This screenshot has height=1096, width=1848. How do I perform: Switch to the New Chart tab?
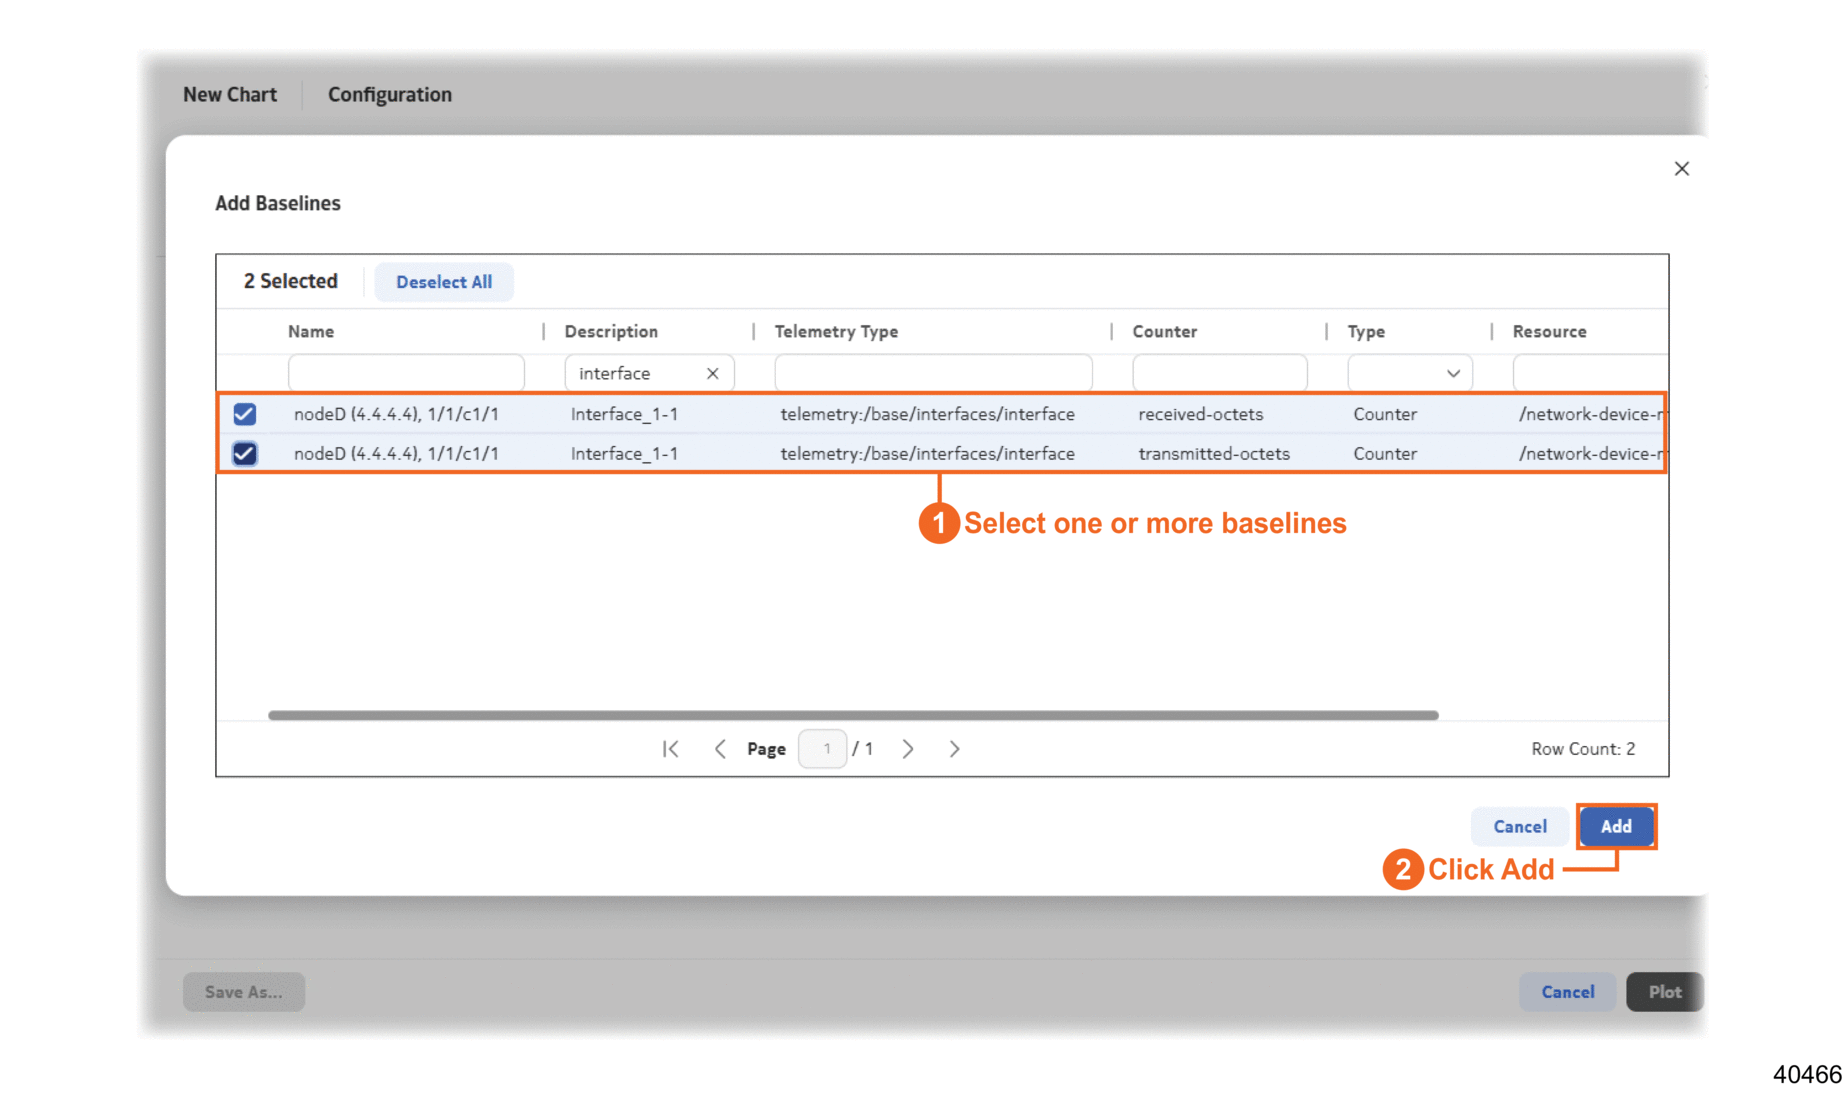(230, 95)
